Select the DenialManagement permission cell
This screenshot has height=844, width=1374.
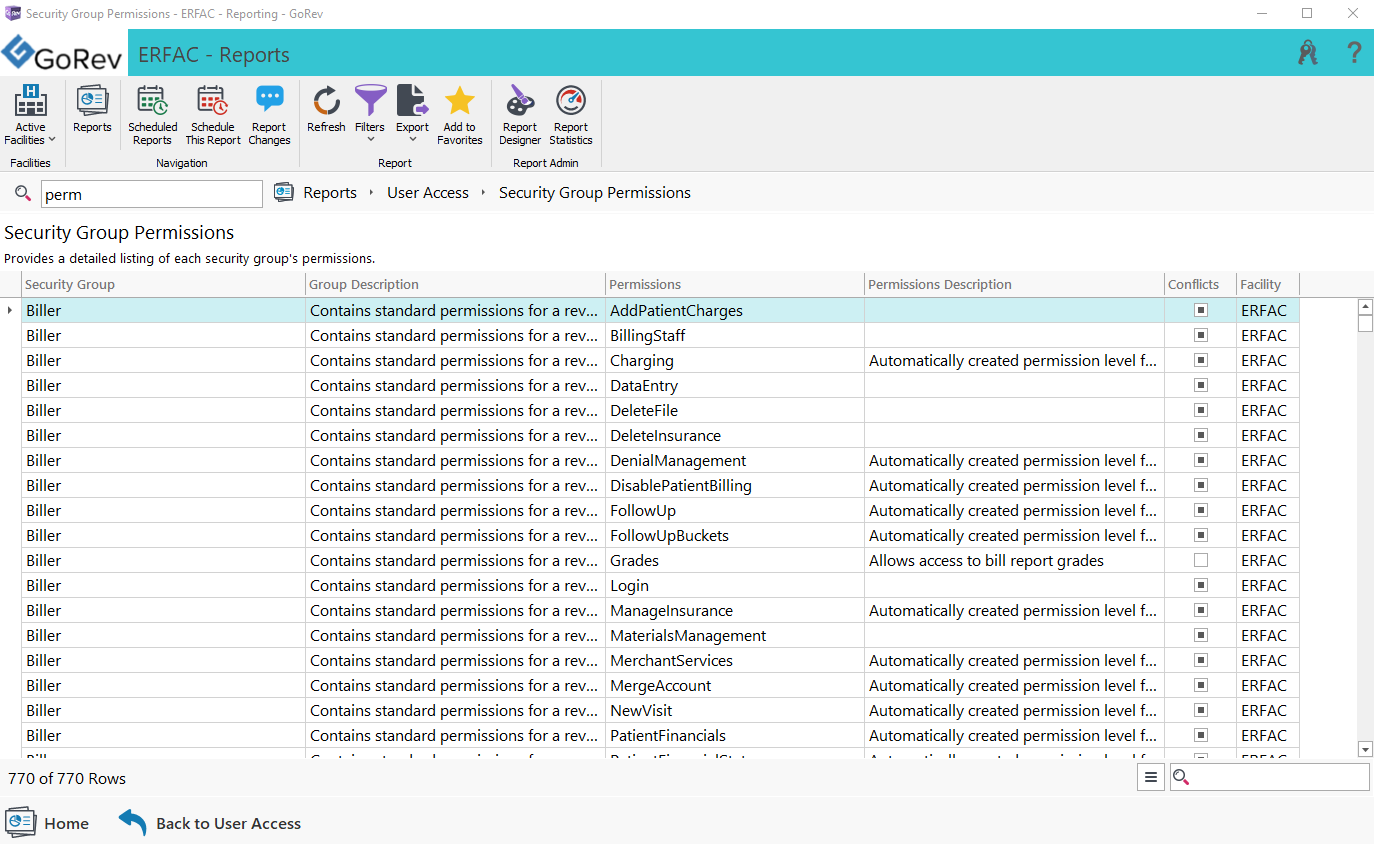736,460
